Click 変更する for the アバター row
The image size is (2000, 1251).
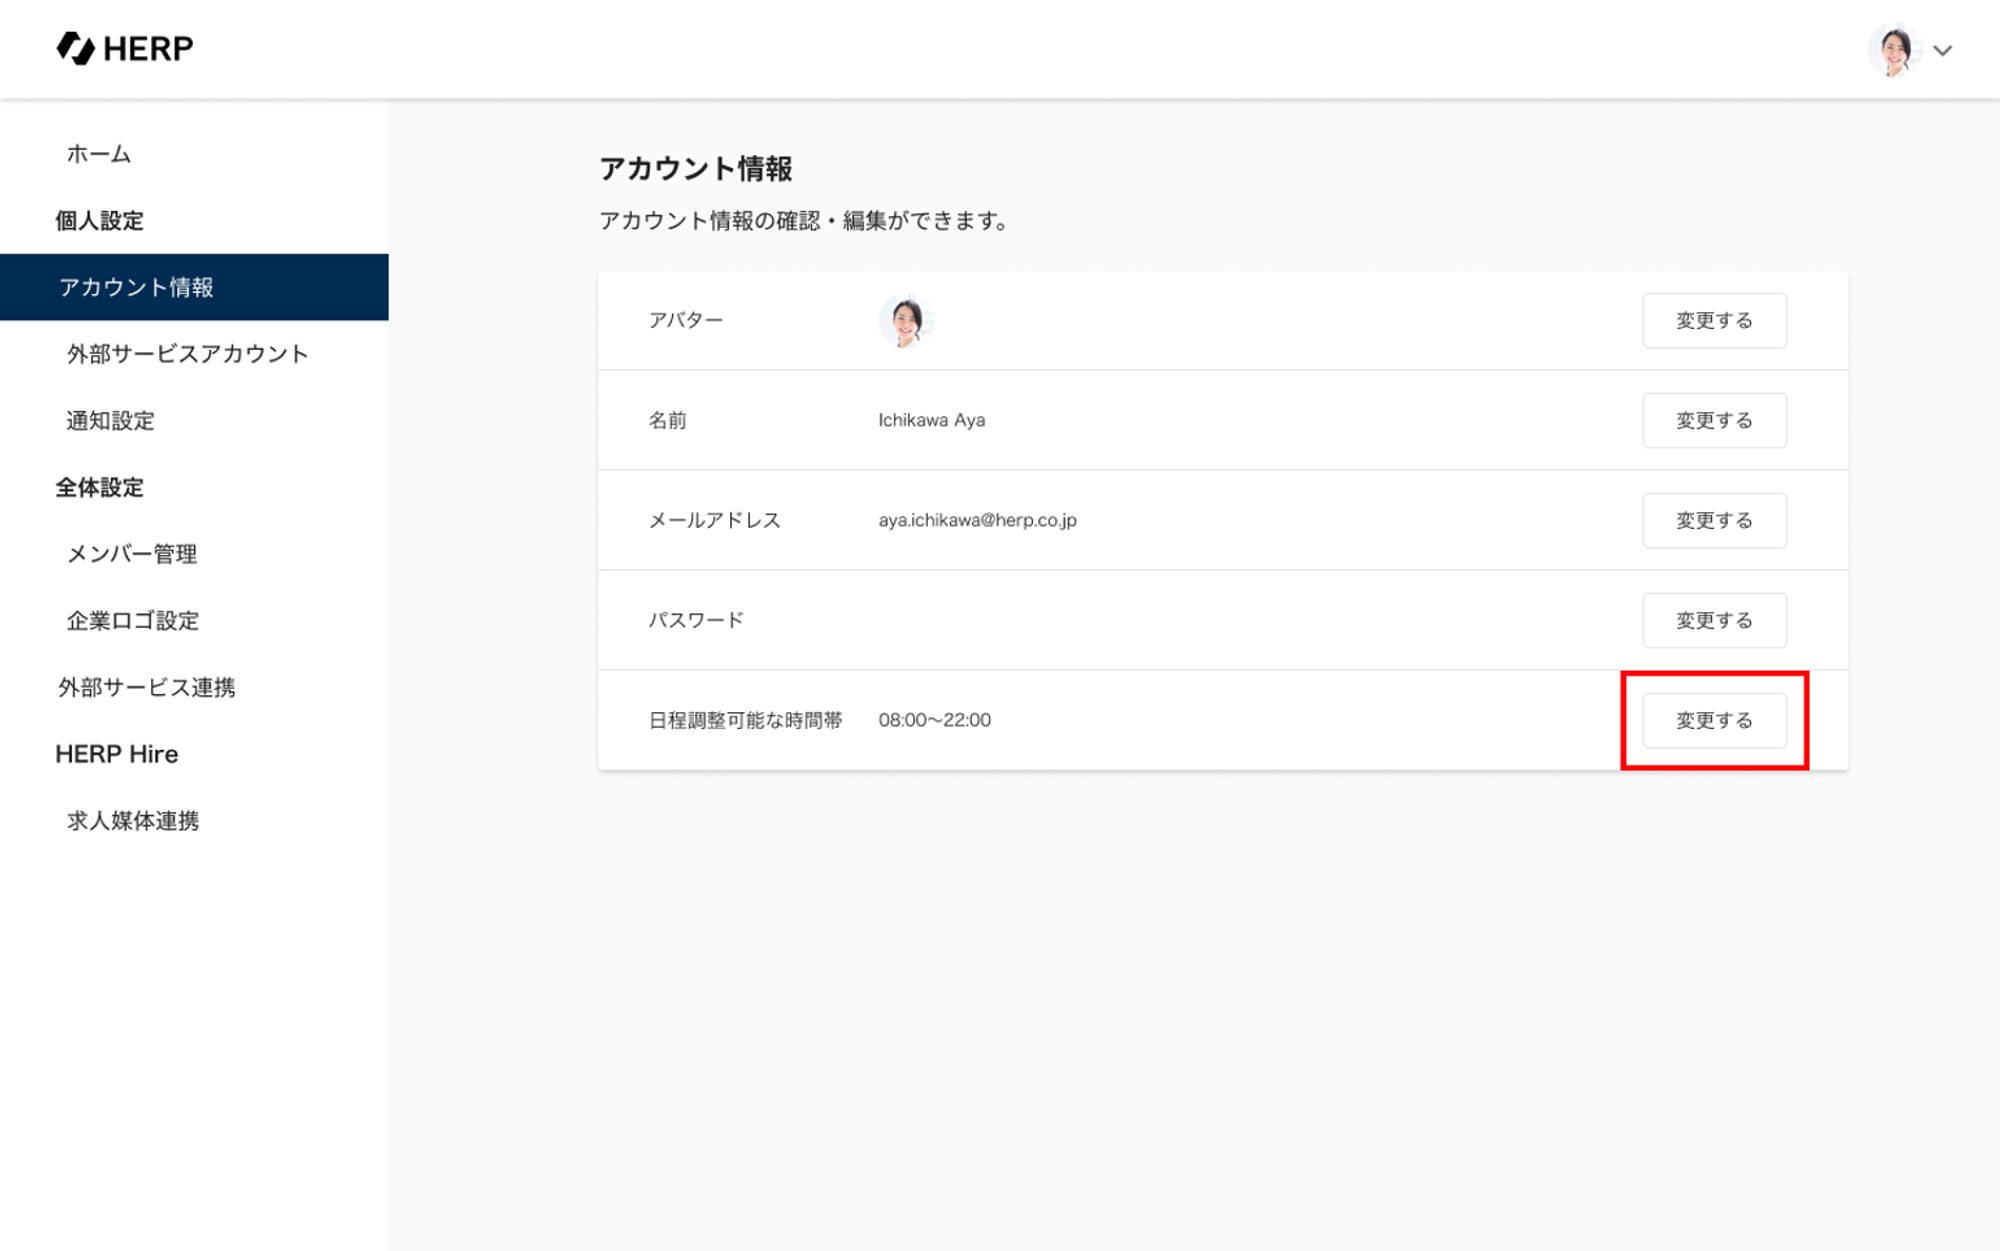tap(1714, 321)
